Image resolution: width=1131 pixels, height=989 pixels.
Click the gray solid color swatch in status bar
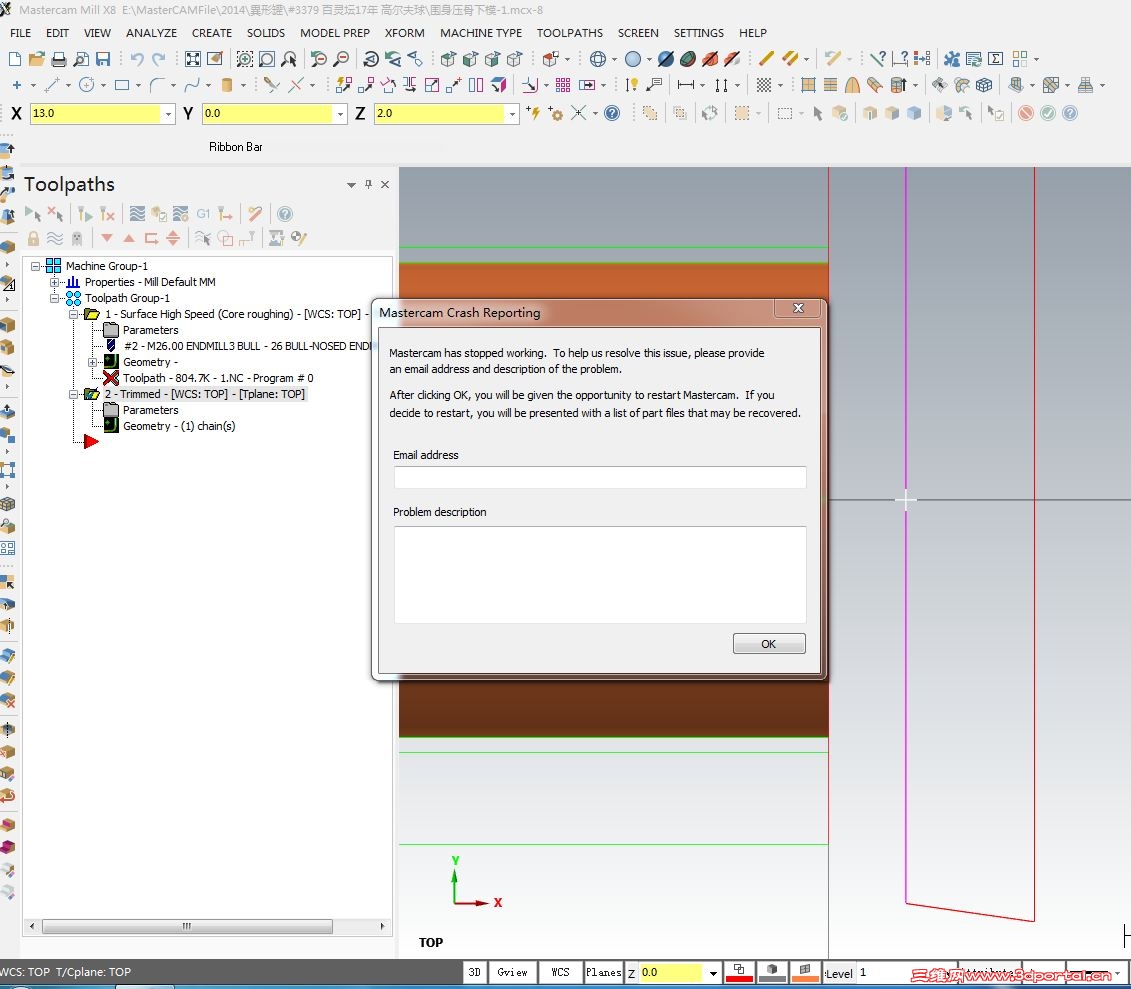pos(772,972)
